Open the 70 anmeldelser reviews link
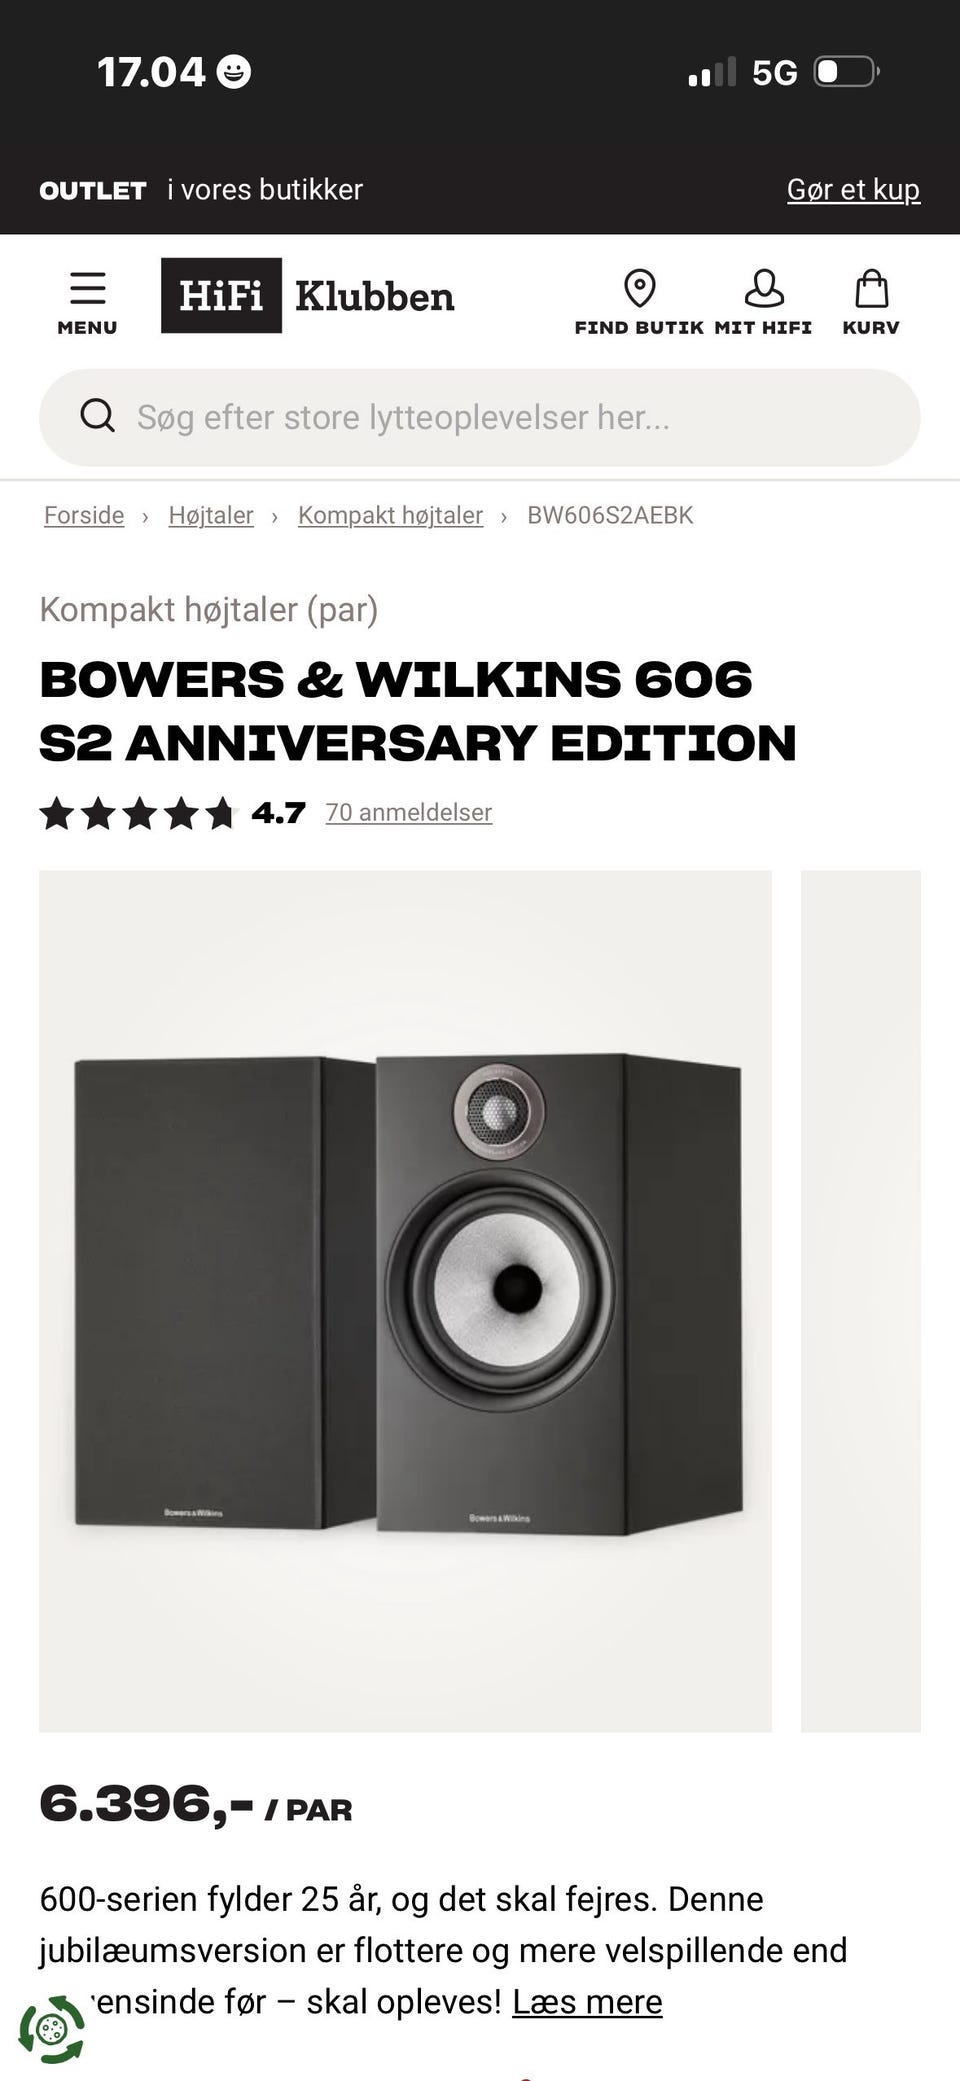The width and height of the screenshot is (960, 2081). (x=409, y=812)
